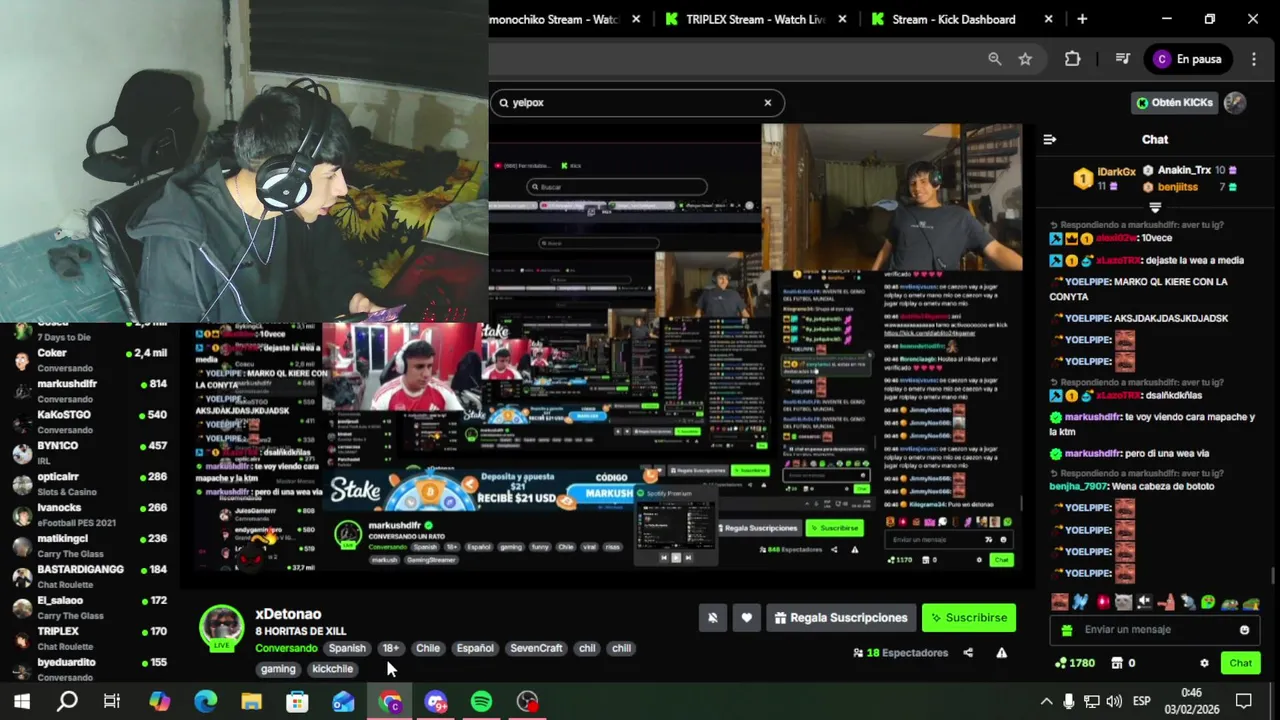Select the Chile tag
This screenshot has height=720, width=1280.
pyautogui.click(x=428, y=648)
